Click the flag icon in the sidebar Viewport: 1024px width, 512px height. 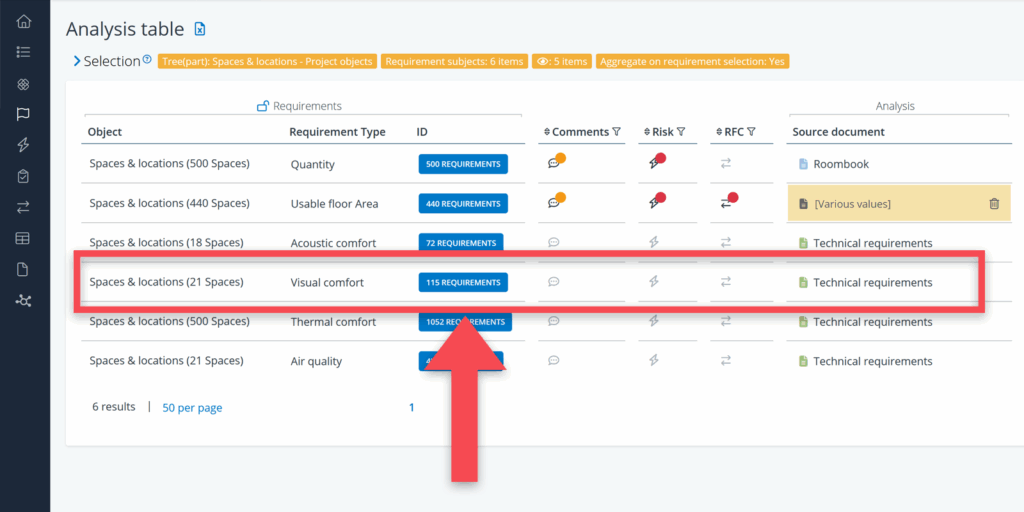click(x=24, y=114)
